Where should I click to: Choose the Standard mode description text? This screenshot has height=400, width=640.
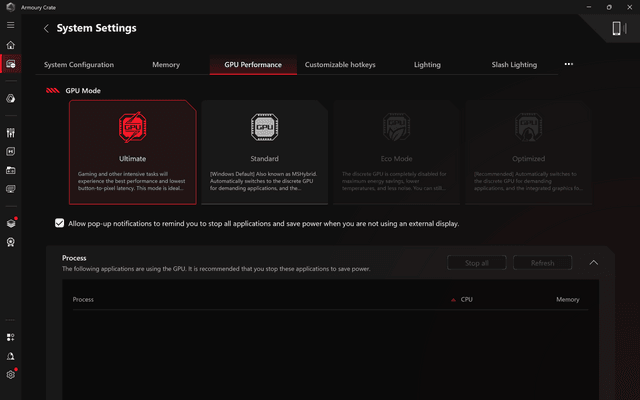coord(264,181)
